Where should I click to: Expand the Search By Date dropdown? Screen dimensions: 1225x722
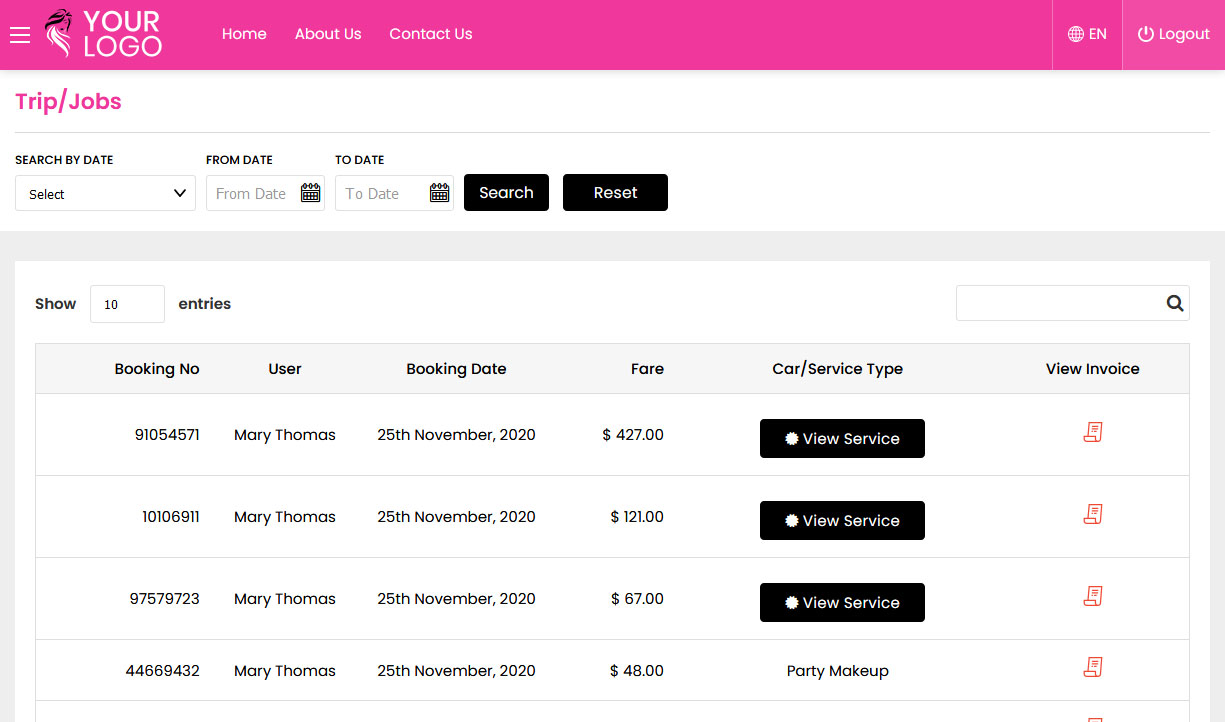click(x=105, y=193)
